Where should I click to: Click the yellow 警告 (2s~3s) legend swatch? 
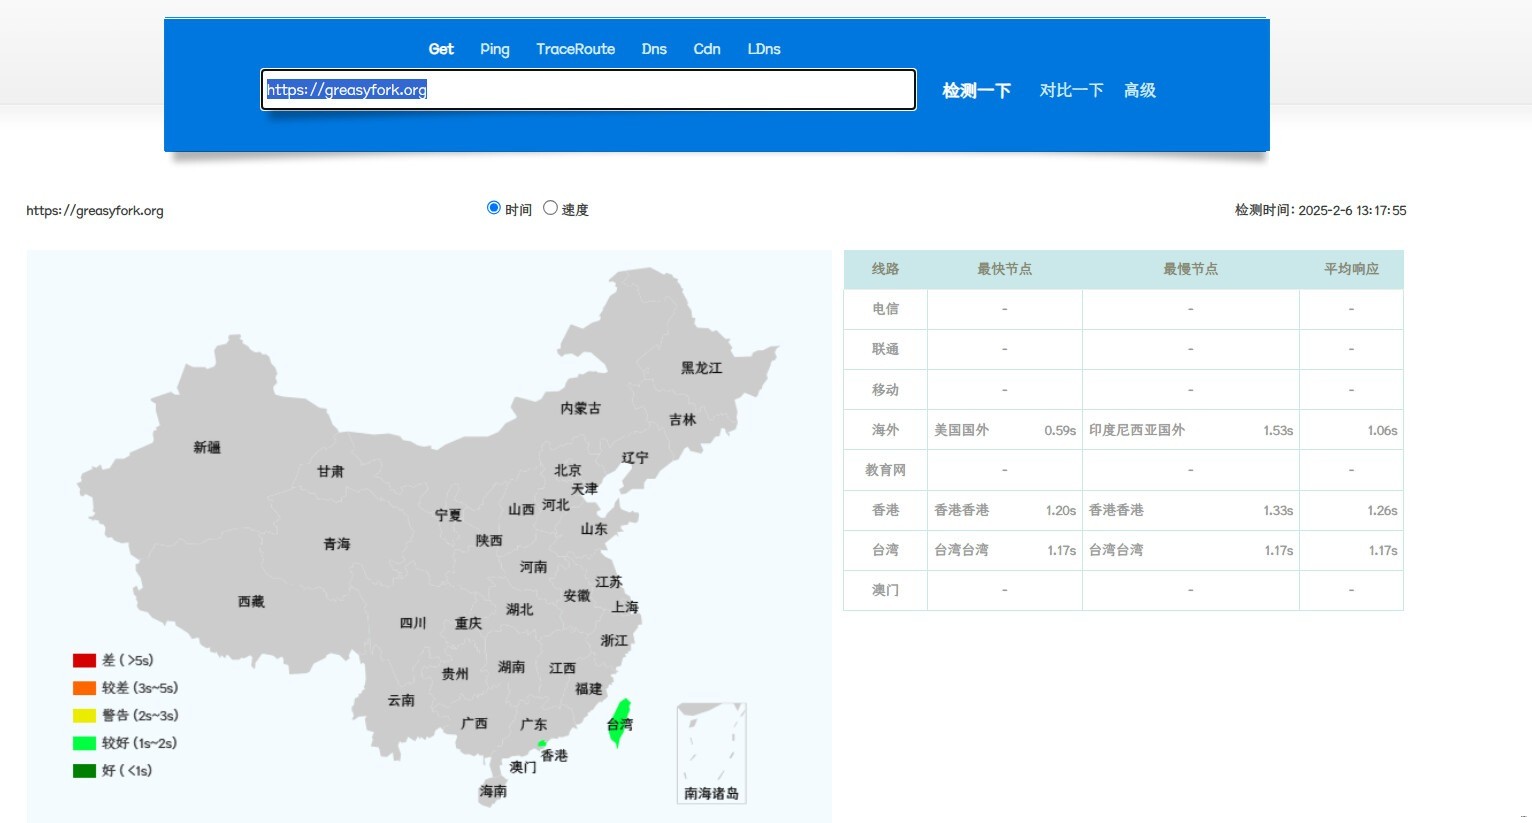point(84,715)
